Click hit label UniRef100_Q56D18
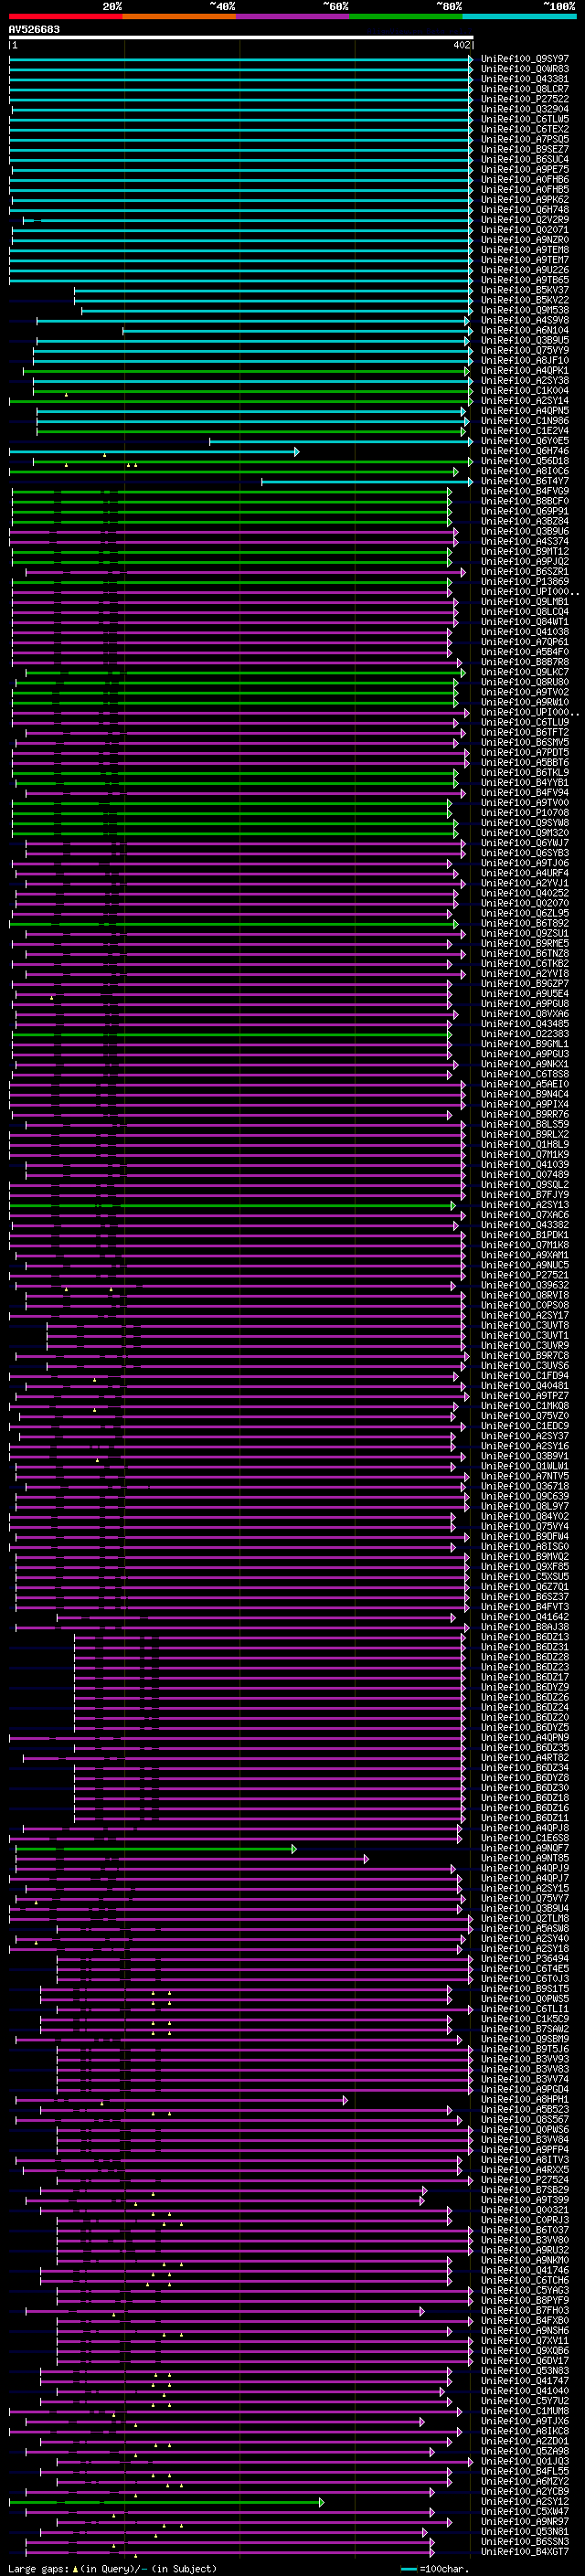This screenshot has height=2576, width=585. click(524, 461)
